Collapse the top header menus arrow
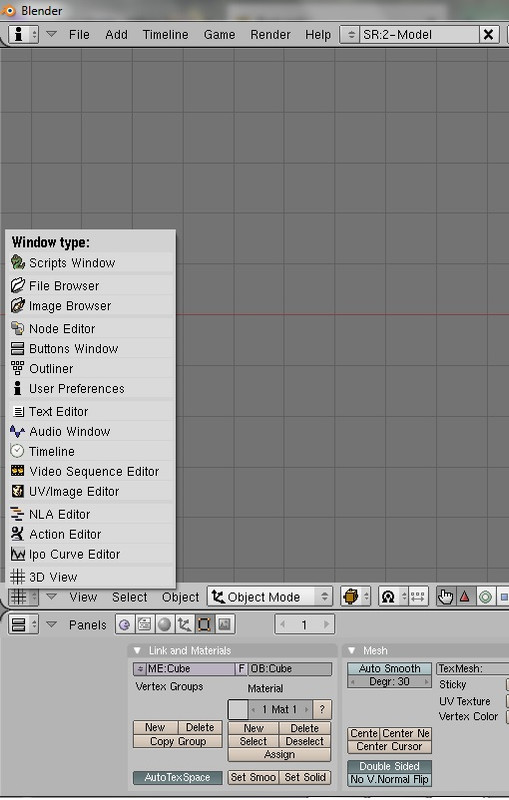509x800 pixels. 51,34
